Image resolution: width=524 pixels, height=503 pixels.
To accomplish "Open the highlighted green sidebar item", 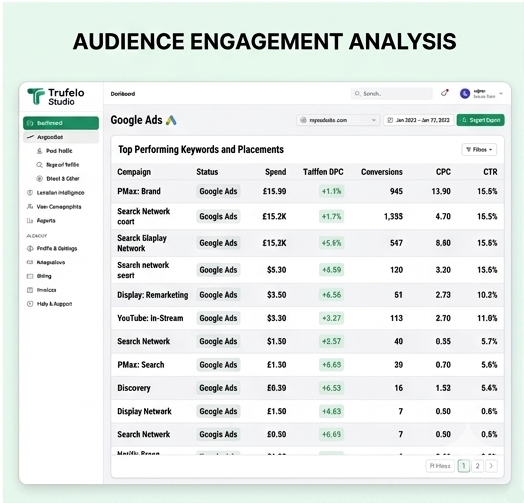I will click(x=61, y=123).
